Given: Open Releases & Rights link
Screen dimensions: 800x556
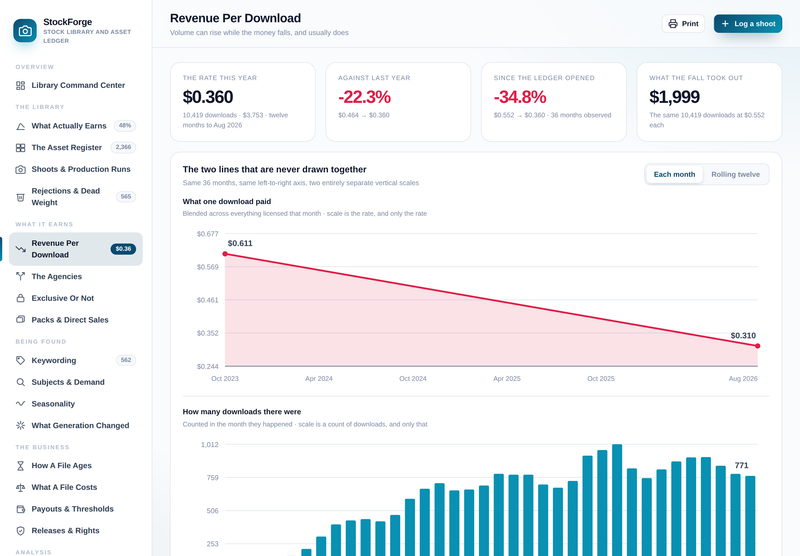Looking at the screenshot, I should click(x=76, y=531).
